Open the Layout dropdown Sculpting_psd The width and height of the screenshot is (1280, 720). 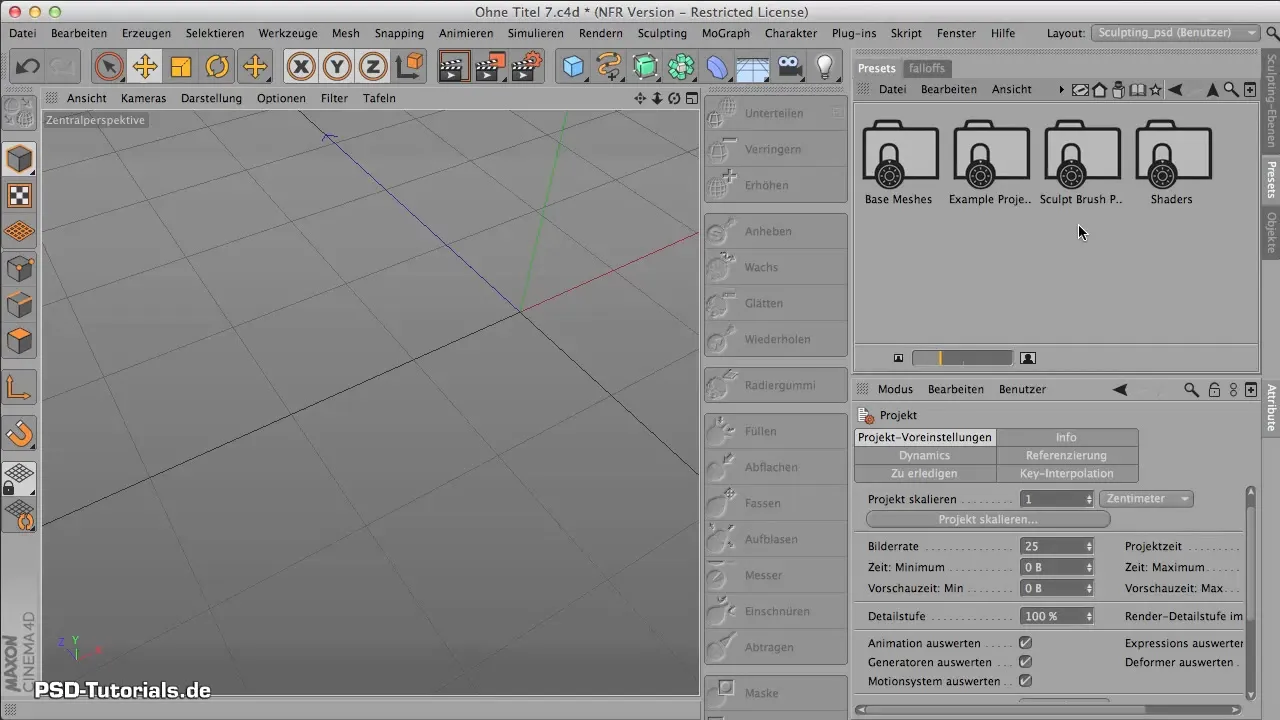[1176, 33]
